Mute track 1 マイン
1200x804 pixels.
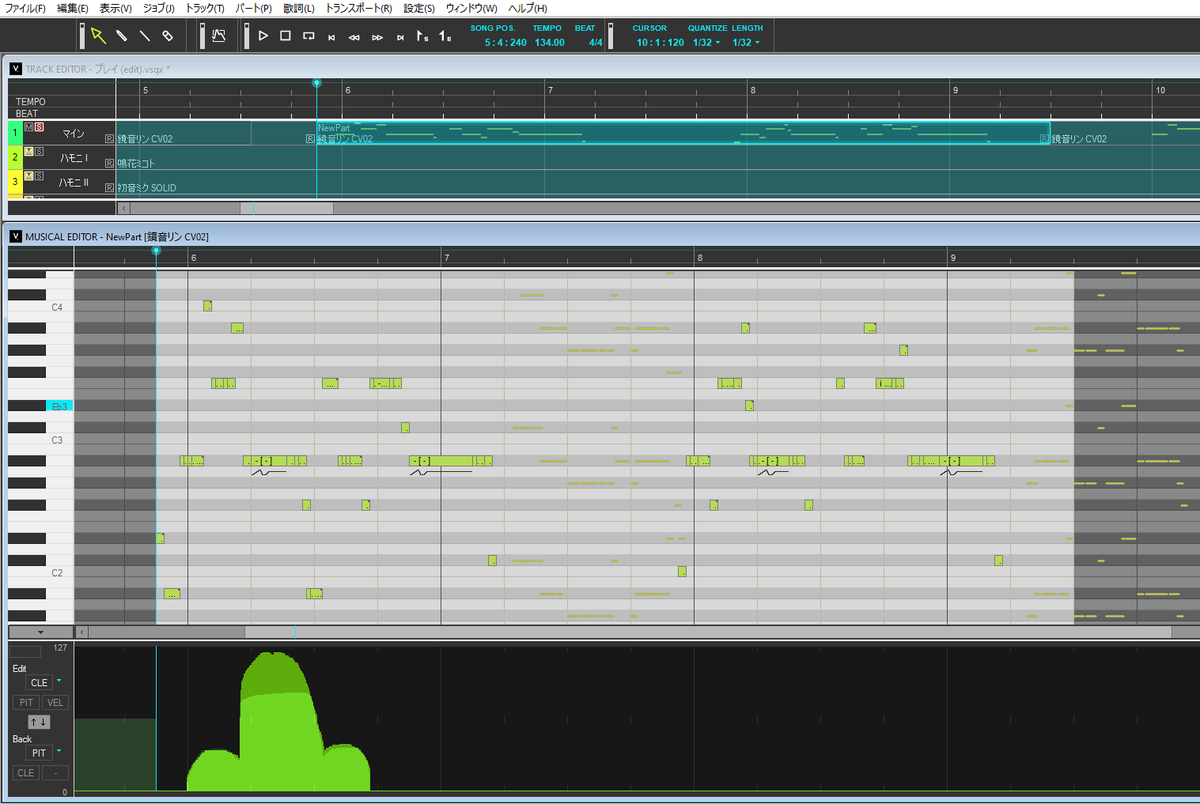29,127
